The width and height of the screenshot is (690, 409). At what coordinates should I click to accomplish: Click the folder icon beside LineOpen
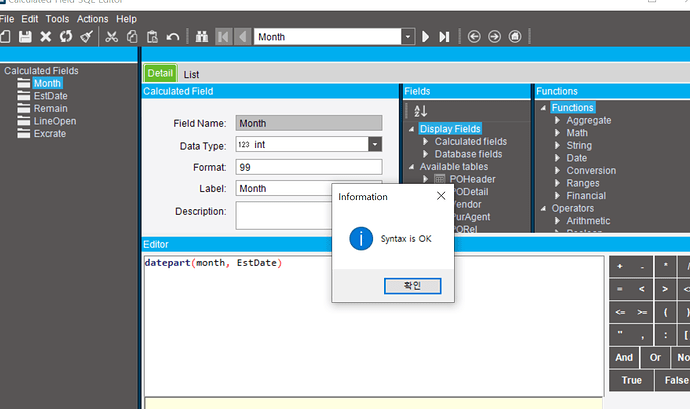(24, 121)
